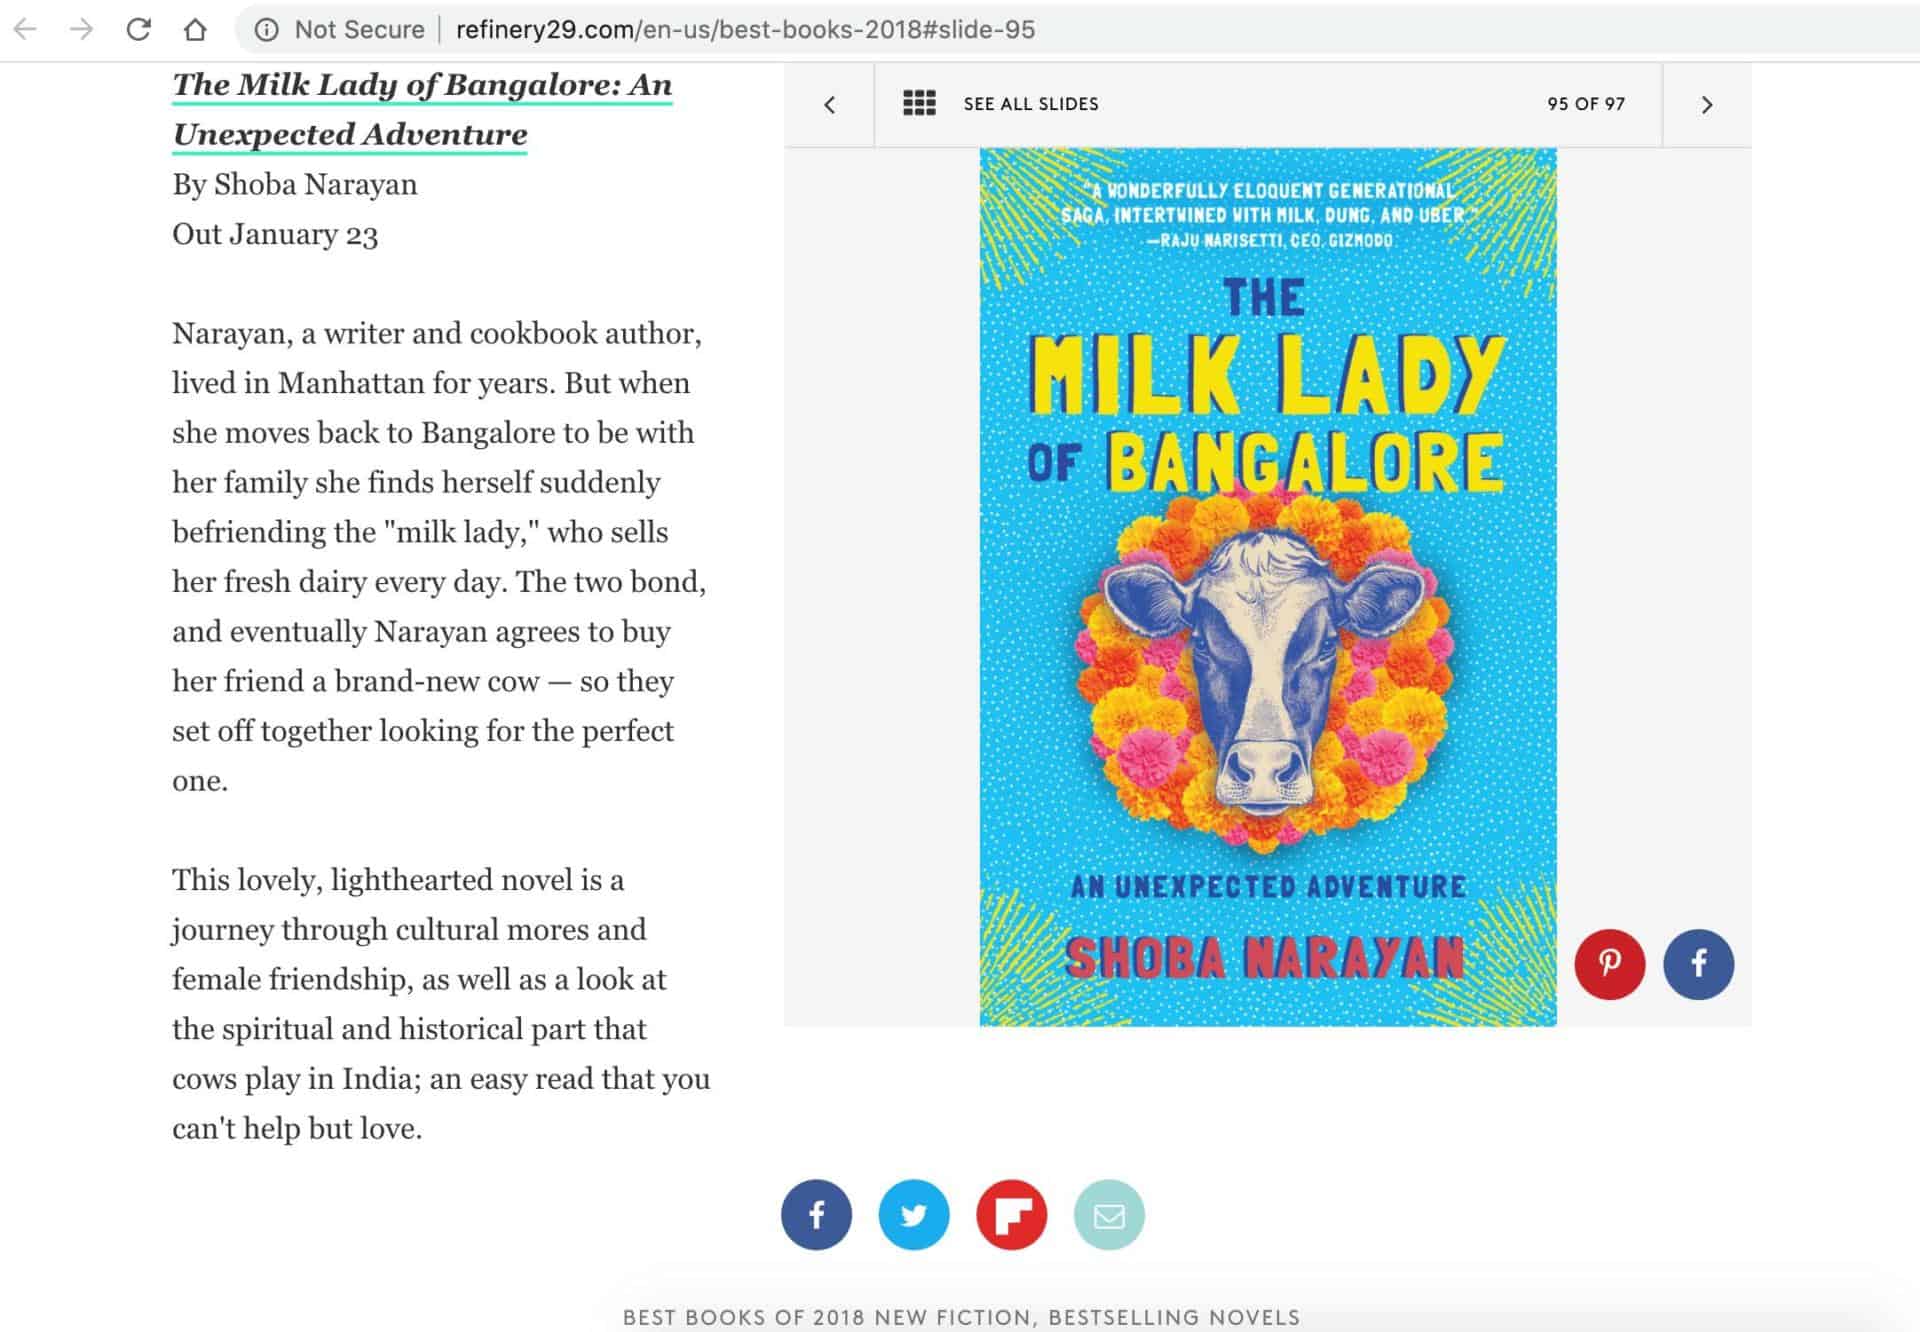The height and width of the screenshot is (1332, 1920).
Task: Pin the book cover on Pinterest
Action: click(x=1609, y=964)
